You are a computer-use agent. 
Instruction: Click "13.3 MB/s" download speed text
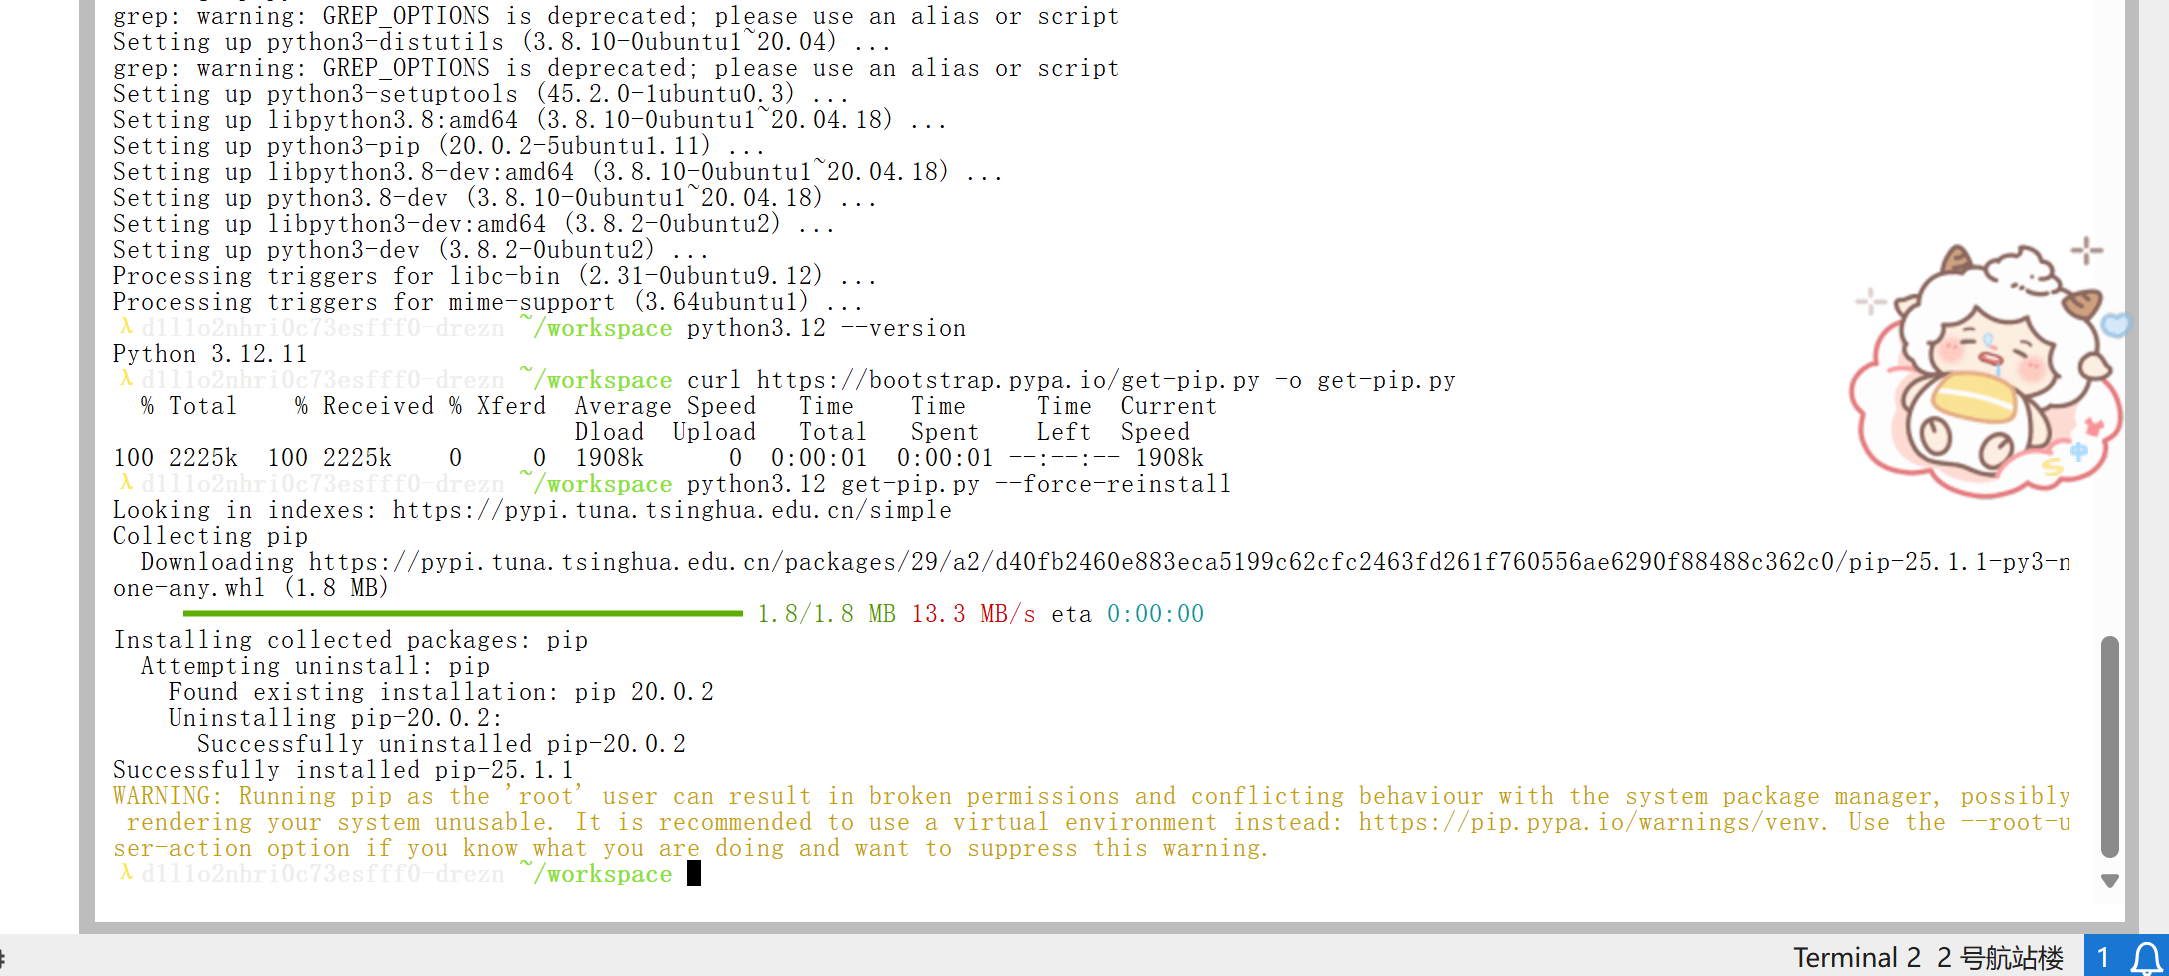tap(973, 614)
